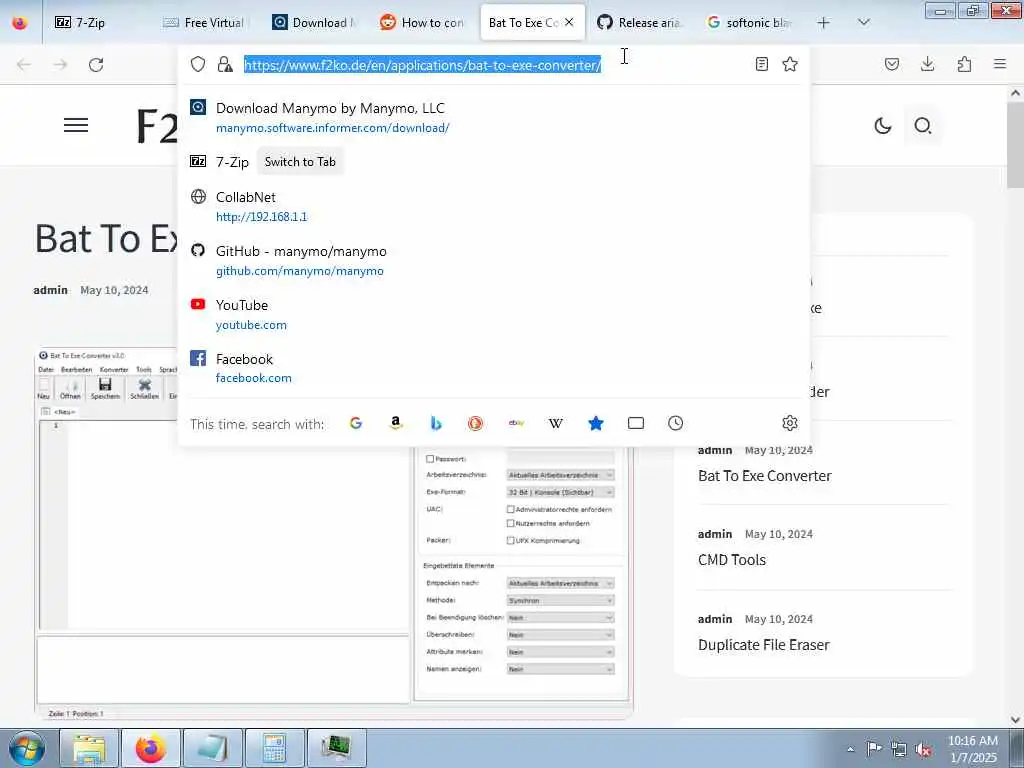The height and width of the screenshot is (768, 1024).
Task: Open the Firefox application menu
Action: 1000,64
